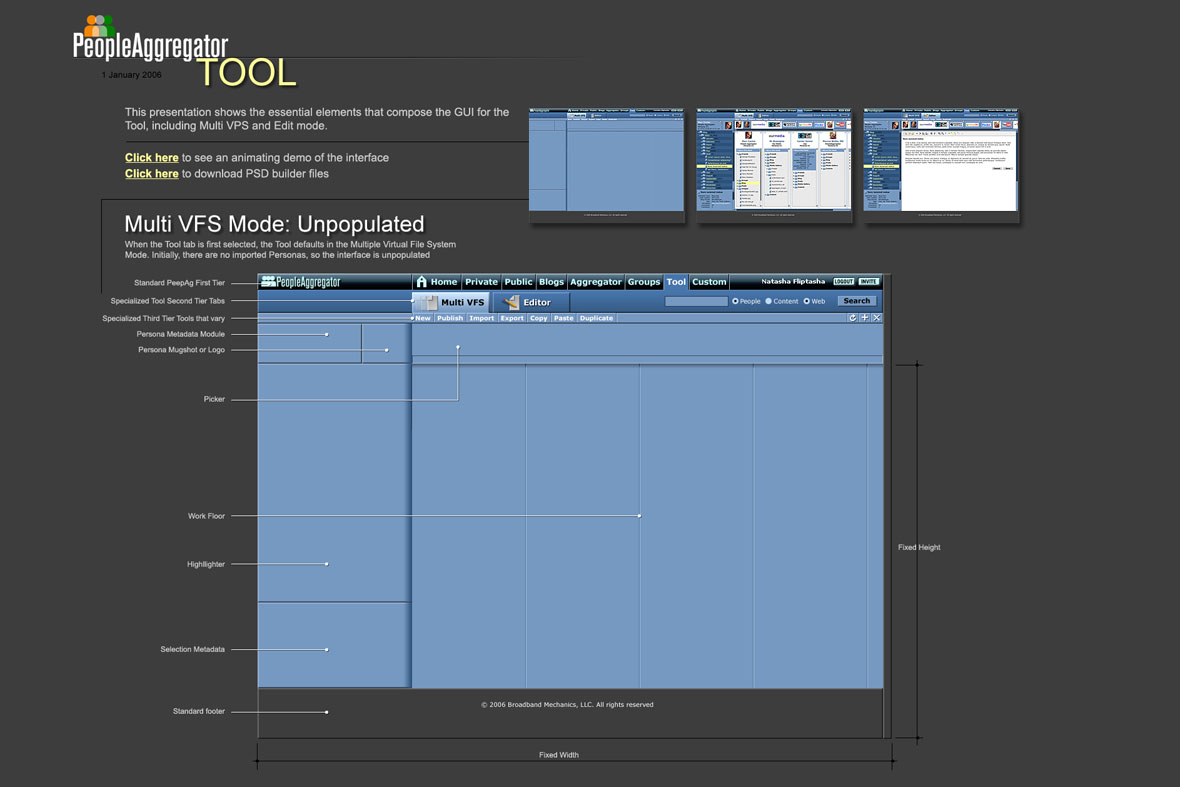Click the "Specialized Tool Second Tier Tabs" label
Viewport: 1180px width, 787px height.
(x=168, y=301)
